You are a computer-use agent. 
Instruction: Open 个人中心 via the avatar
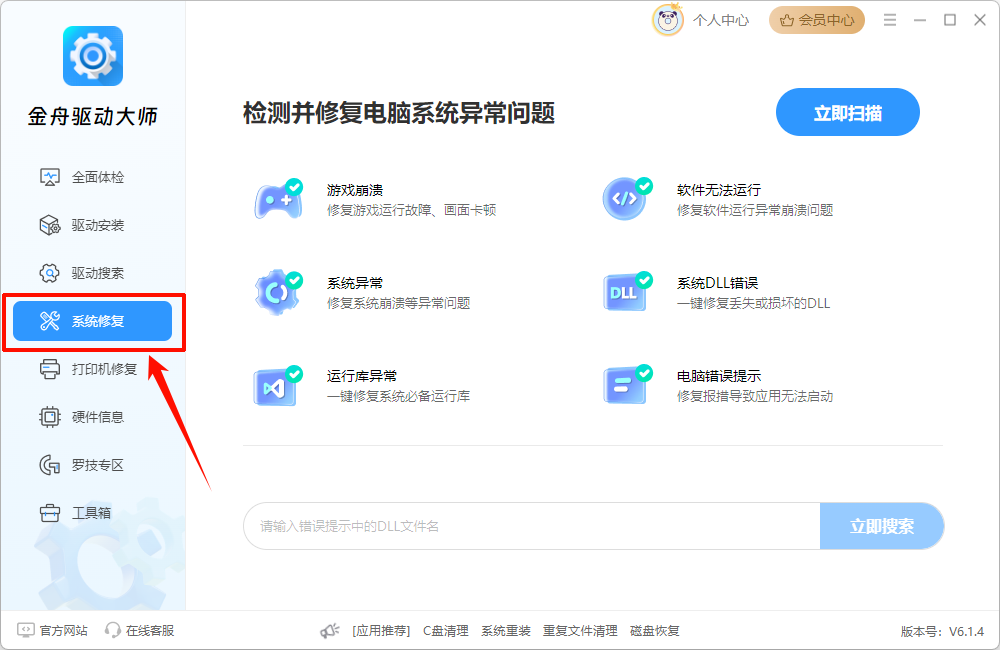click(x=667, y=19)
